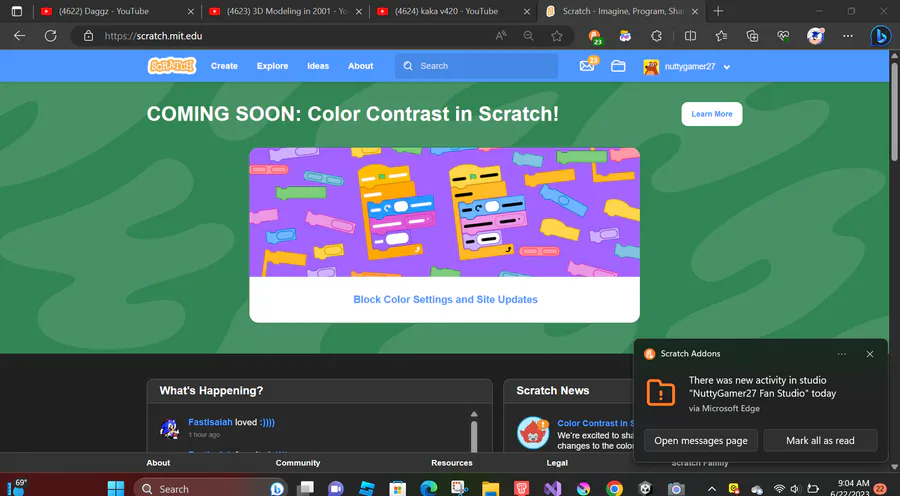
Task: Open the My Stuff folder icon
Action: (x=618, y=66)
